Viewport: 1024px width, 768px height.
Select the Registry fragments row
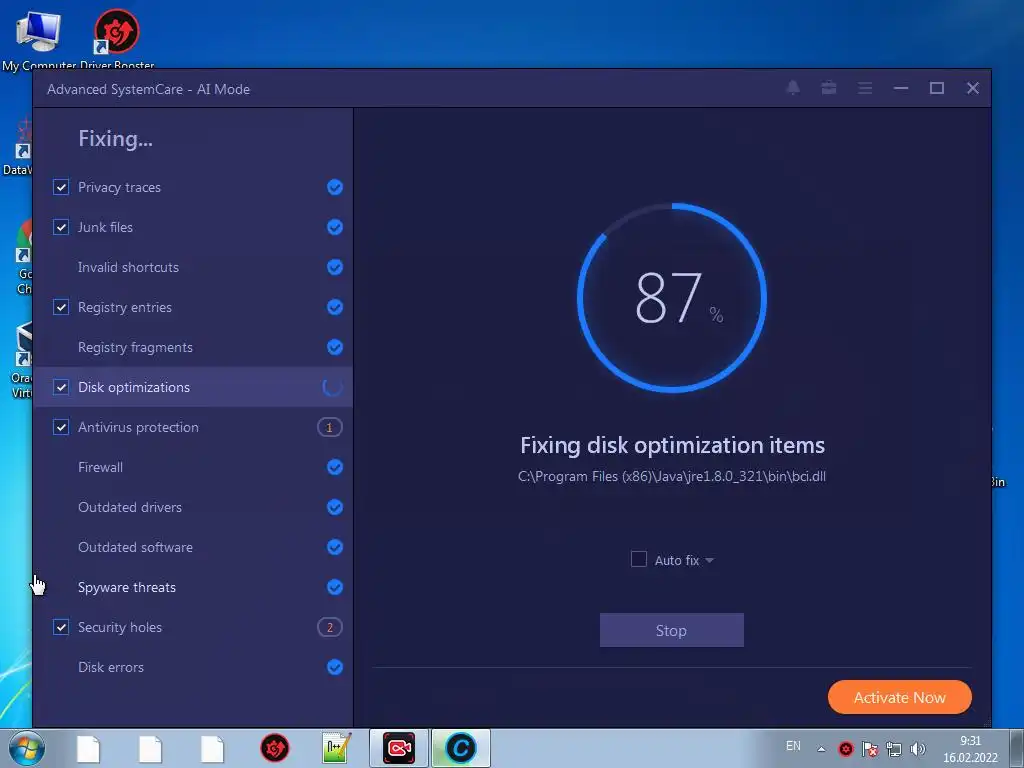pos(193,347)
